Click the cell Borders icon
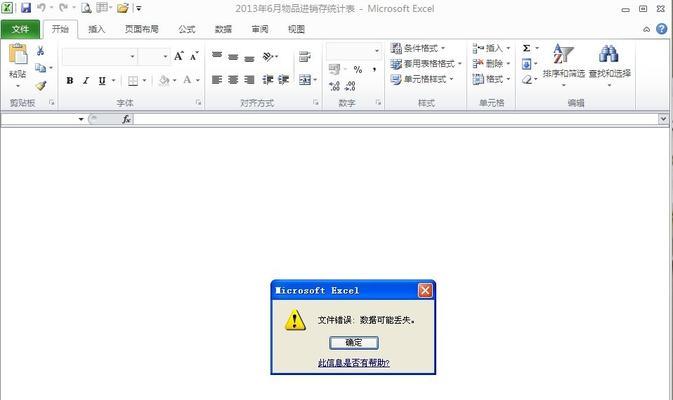Screen dimensions: 673x400 (133, 81)
